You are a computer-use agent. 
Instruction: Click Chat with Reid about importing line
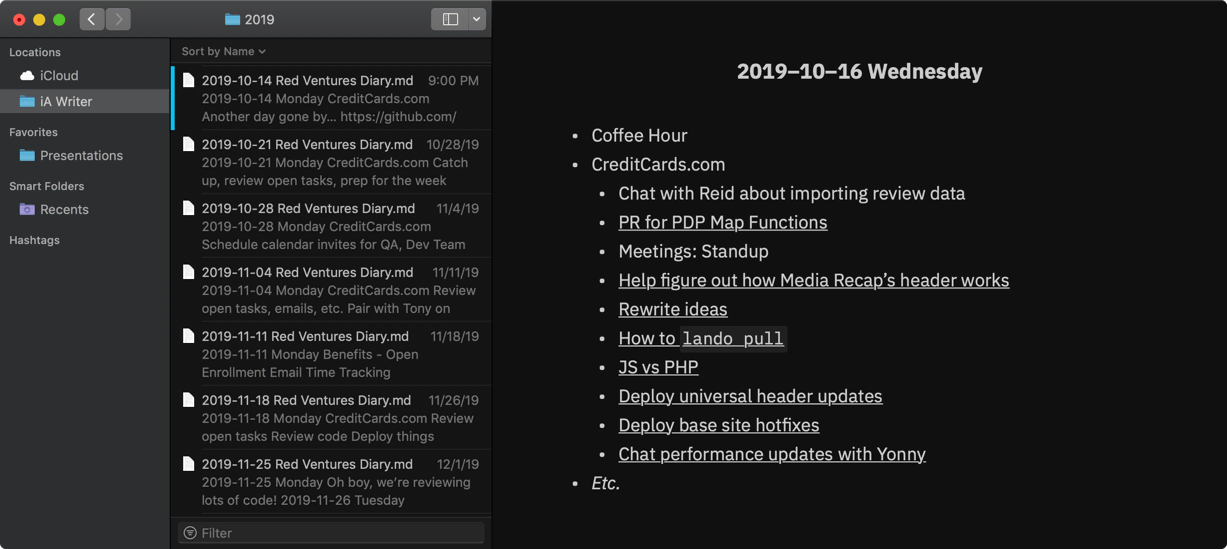(791, 193)
